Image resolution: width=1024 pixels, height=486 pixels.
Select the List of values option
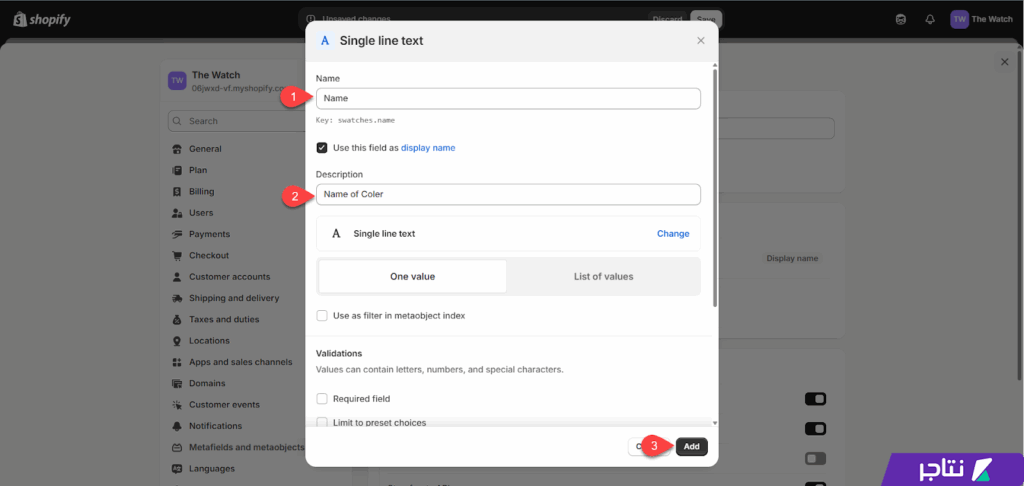point(603,276)
